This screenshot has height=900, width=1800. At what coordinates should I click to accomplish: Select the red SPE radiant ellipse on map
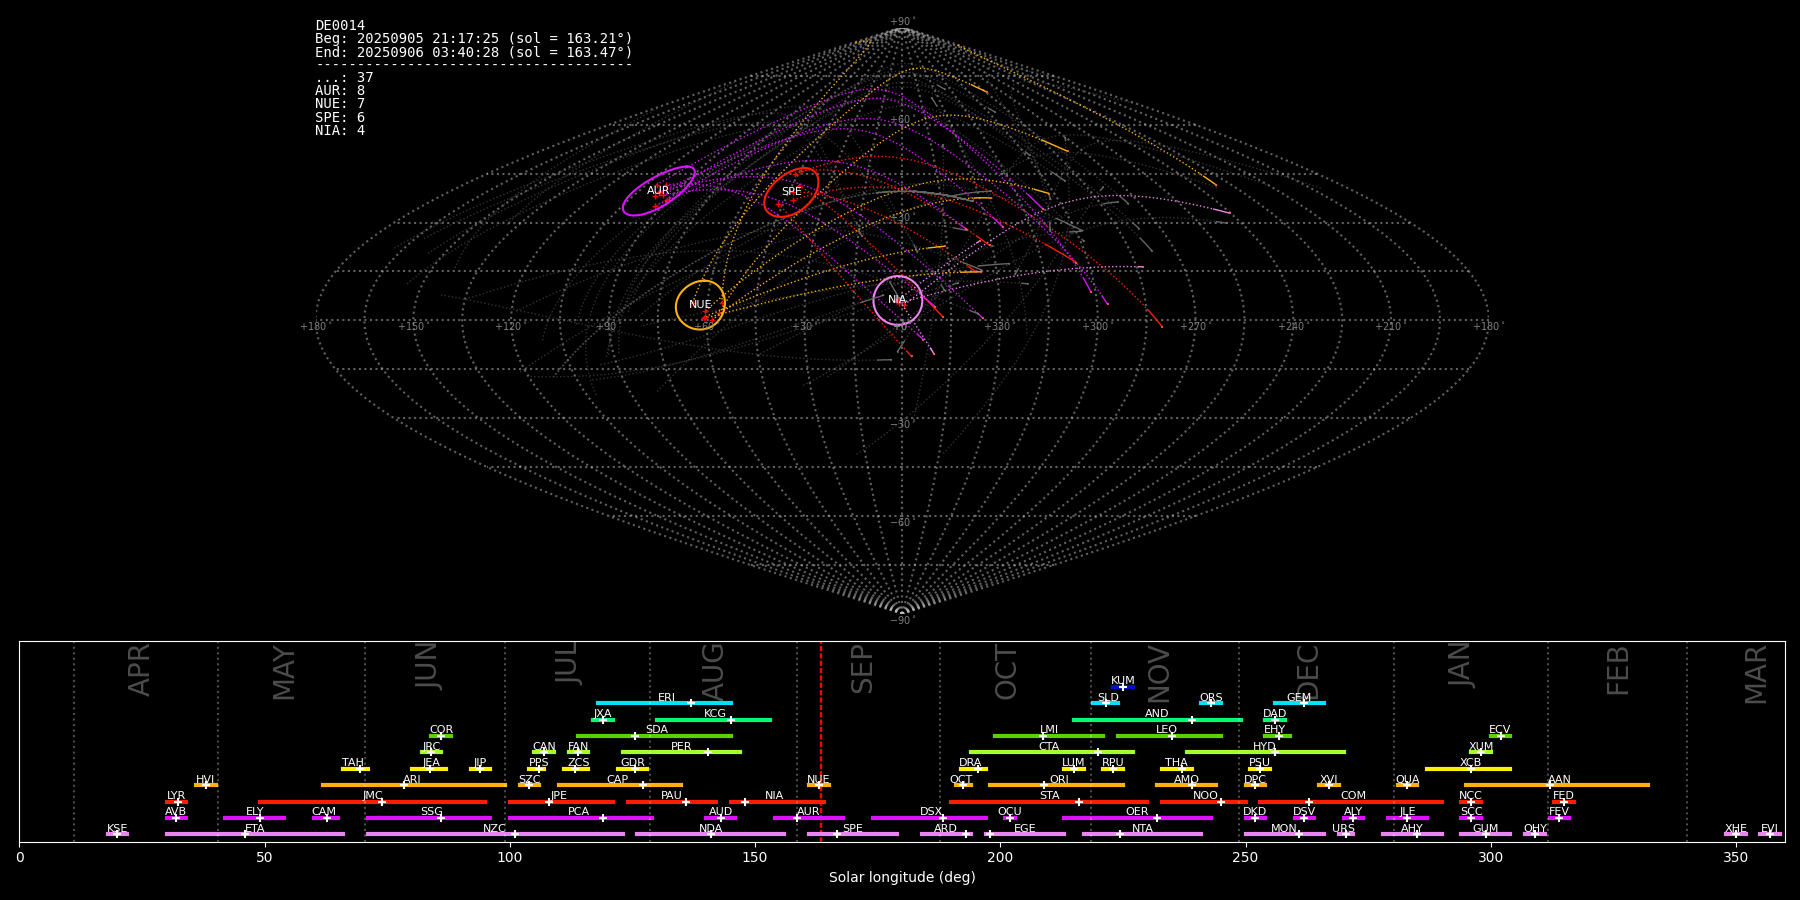pyautogui.click(x=791, y=191)
